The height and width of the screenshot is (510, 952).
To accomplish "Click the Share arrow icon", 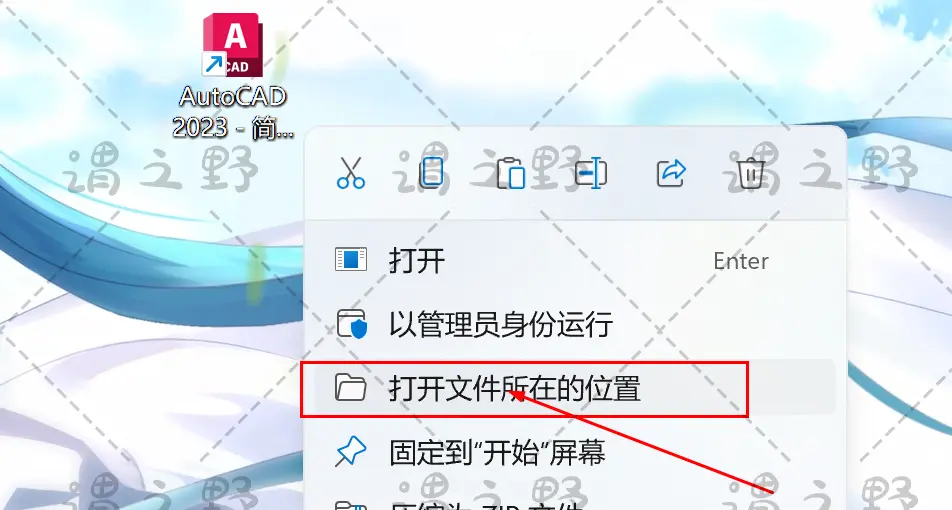I will coord(672,173).
